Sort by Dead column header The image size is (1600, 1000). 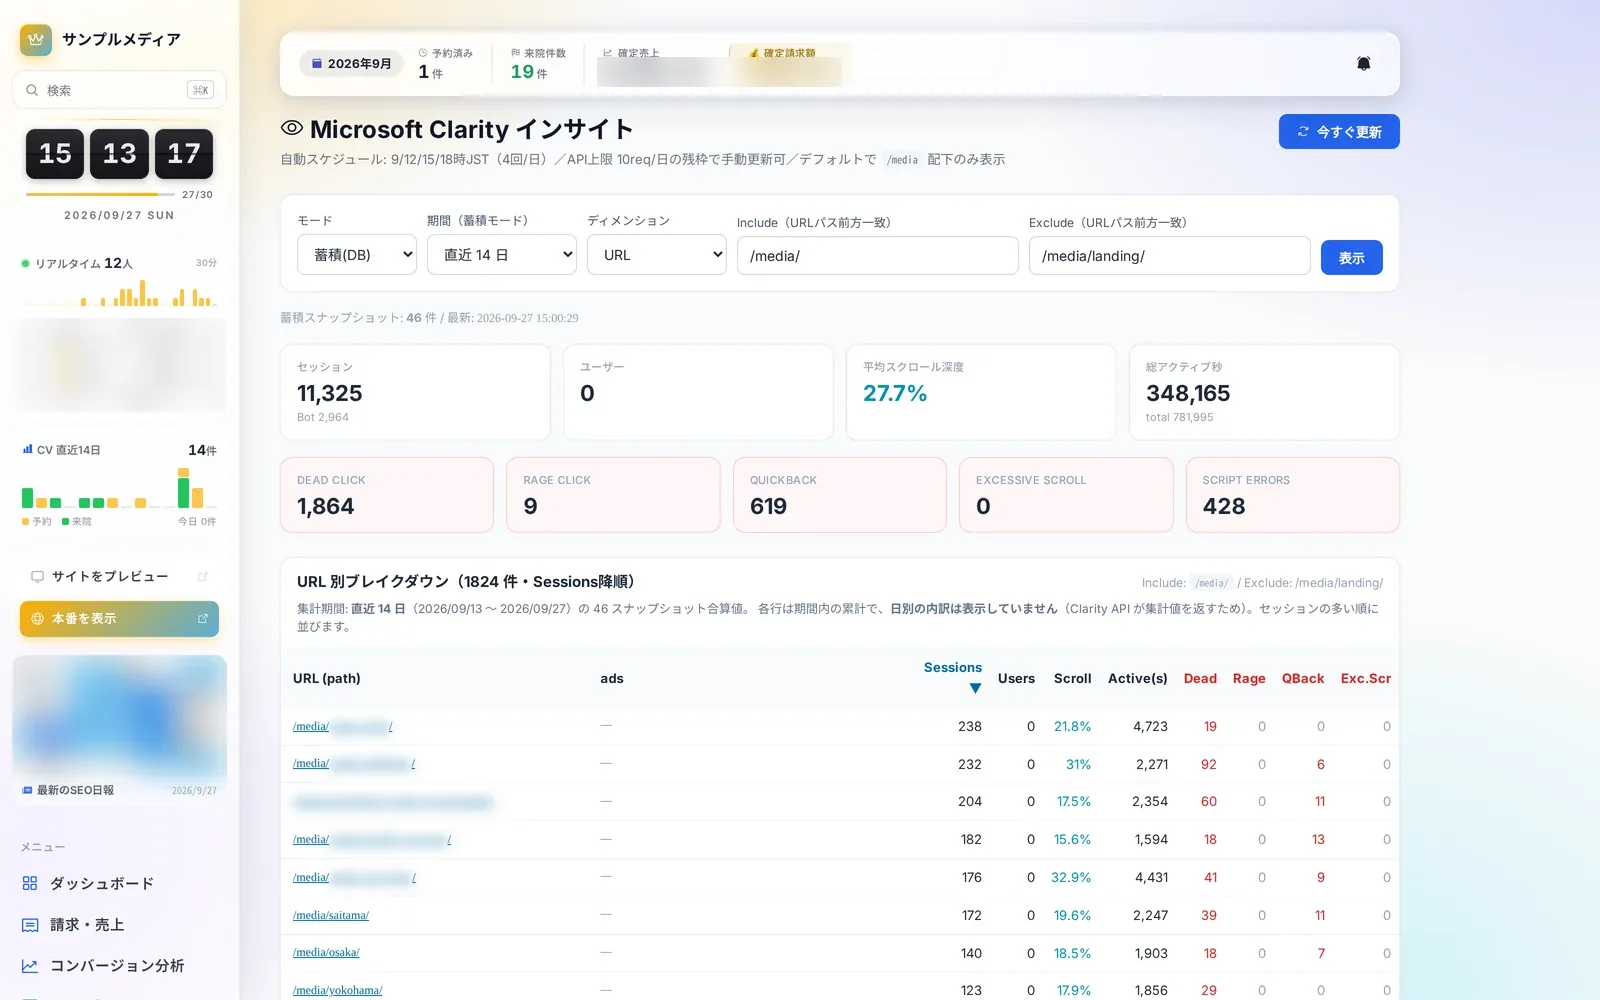coord(1200,678)
